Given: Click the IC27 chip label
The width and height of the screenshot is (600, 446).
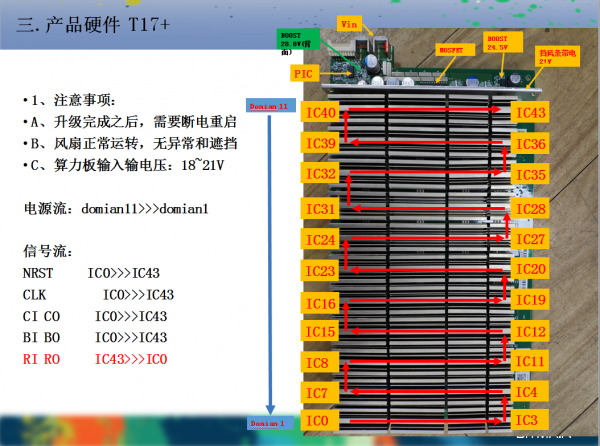Looking at the screenshot, I should tap(529, 240).
